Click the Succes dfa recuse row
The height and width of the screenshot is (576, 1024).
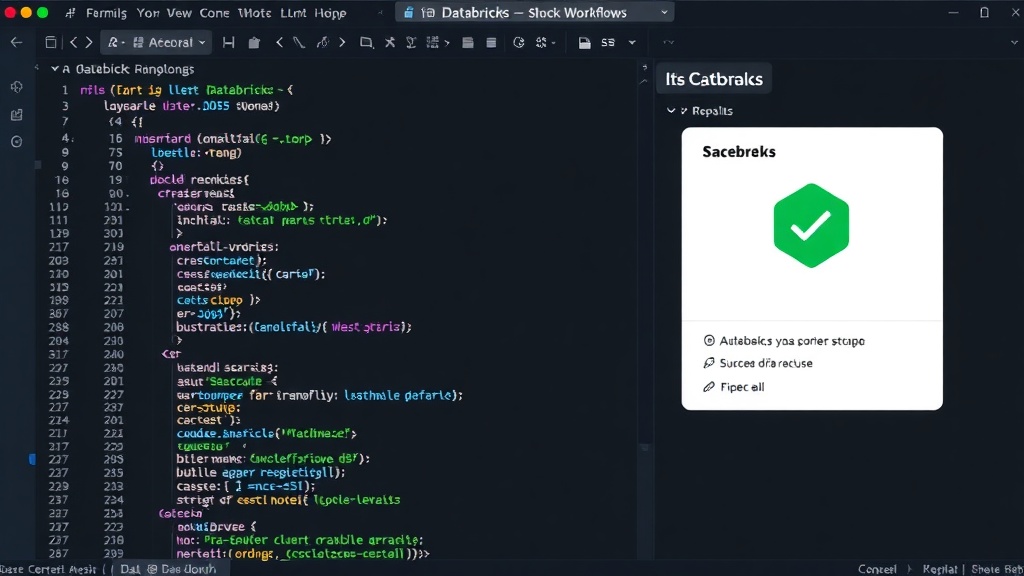click(758, 363)
